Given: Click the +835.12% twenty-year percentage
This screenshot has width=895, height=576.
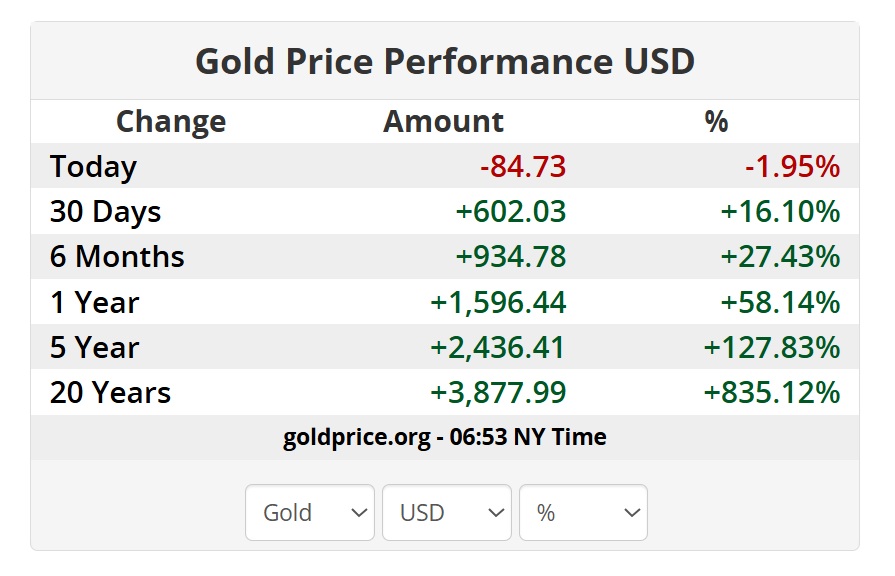Looking at the screenshot, I should coord(772,392).
